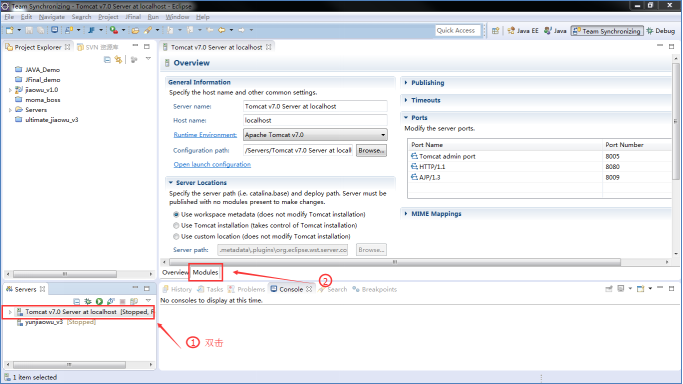Stop the server with the square icon
The image size is (683, 384).
[123, 301]
